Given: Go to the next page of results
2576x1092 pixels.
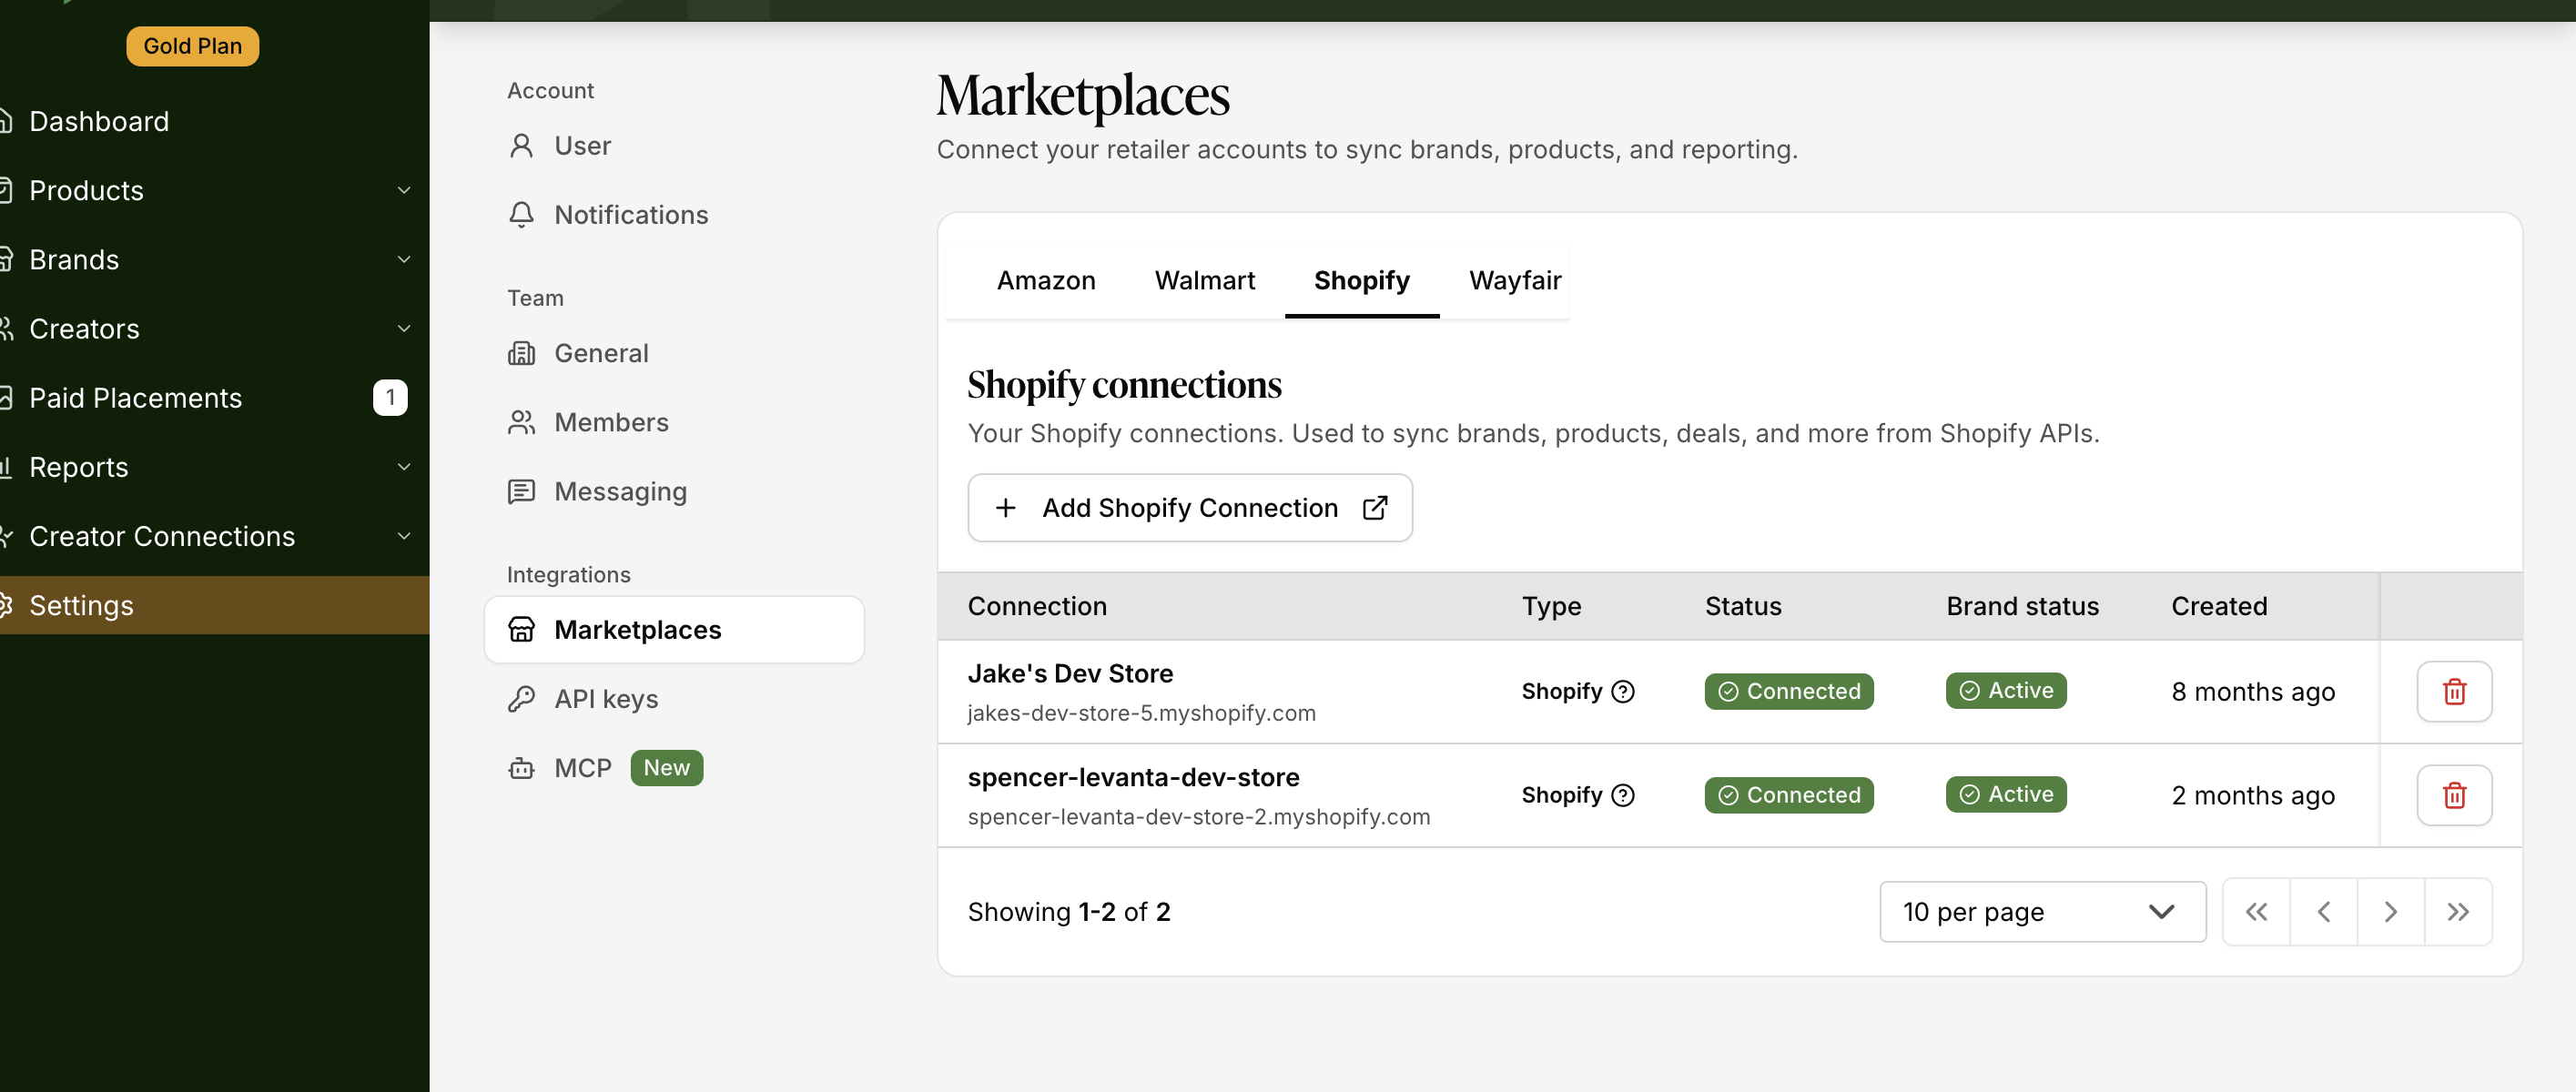Looking at the screenshot, I should [x=2390, y=911].
